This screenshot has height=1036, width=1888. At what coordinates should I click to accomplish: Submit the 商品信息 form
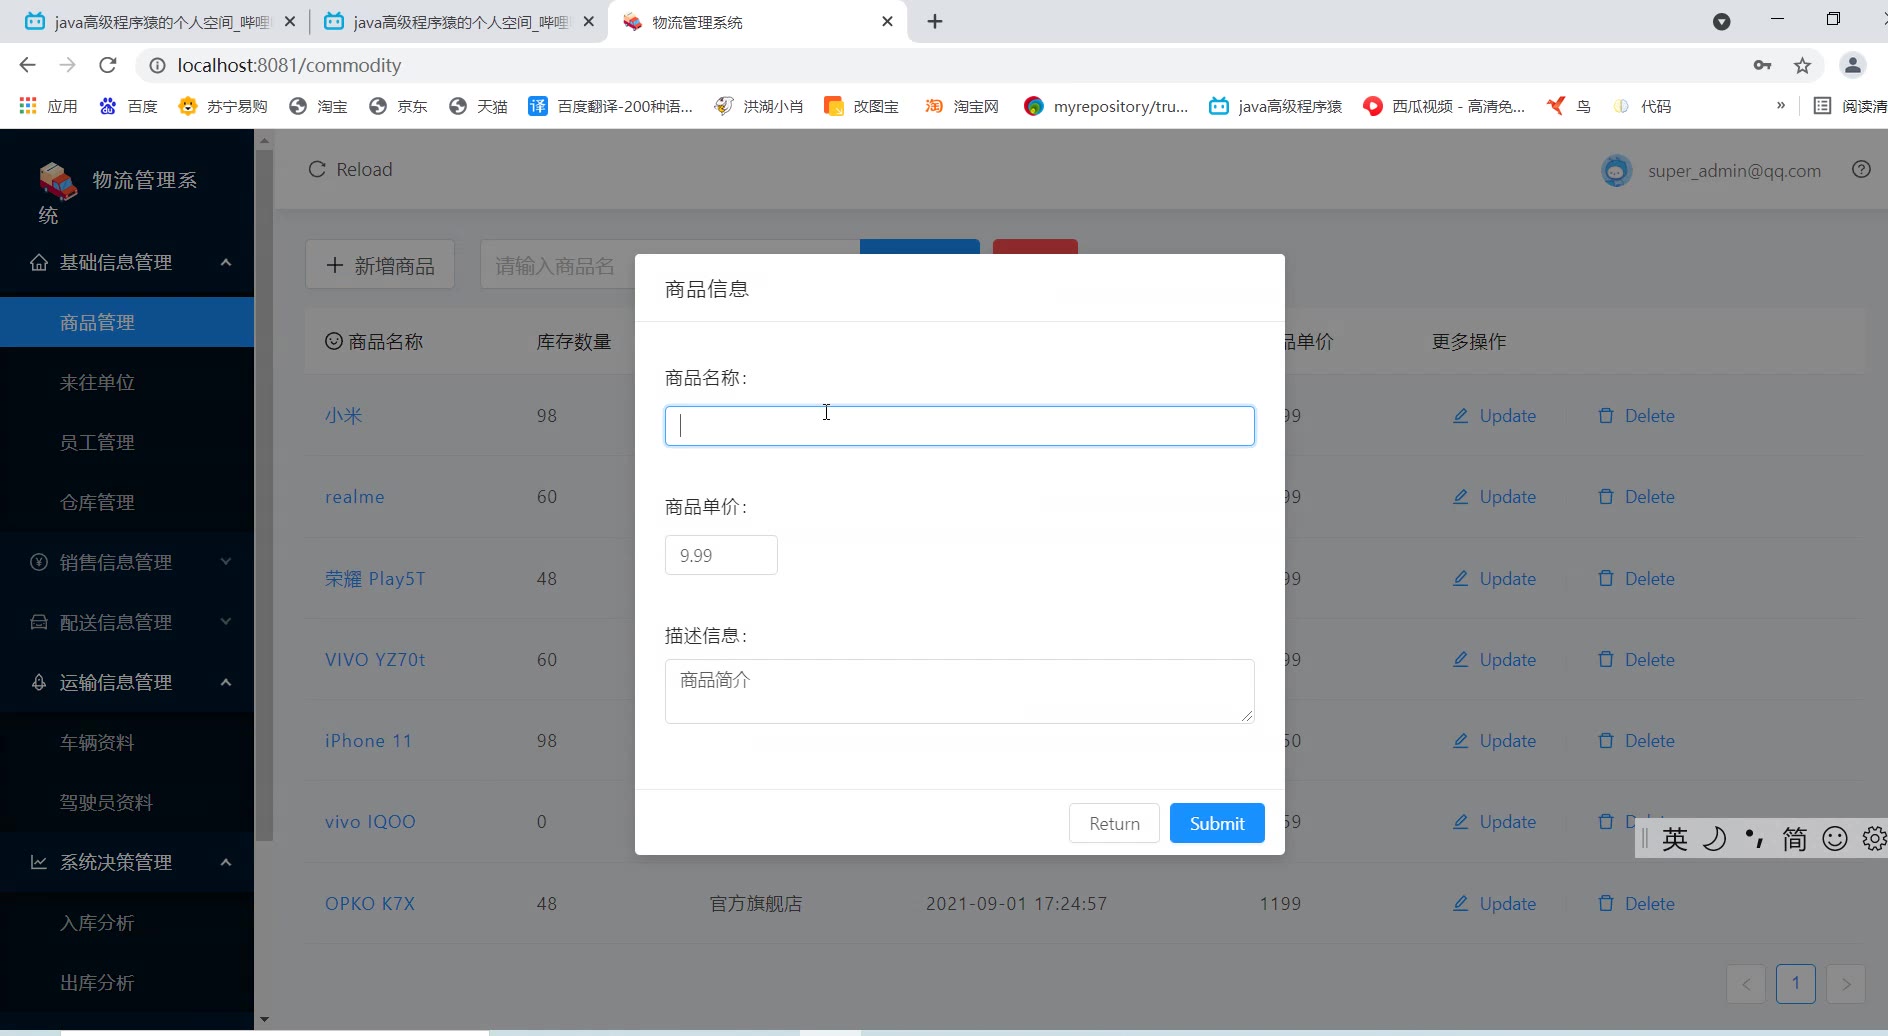[1217, 823]
